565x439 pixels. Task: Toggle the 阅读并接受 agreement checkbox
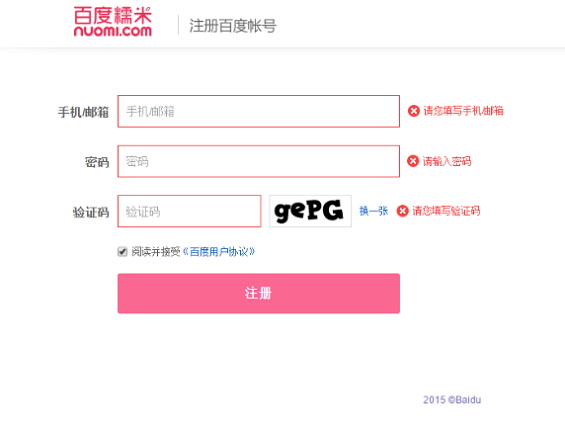point(123,252)
